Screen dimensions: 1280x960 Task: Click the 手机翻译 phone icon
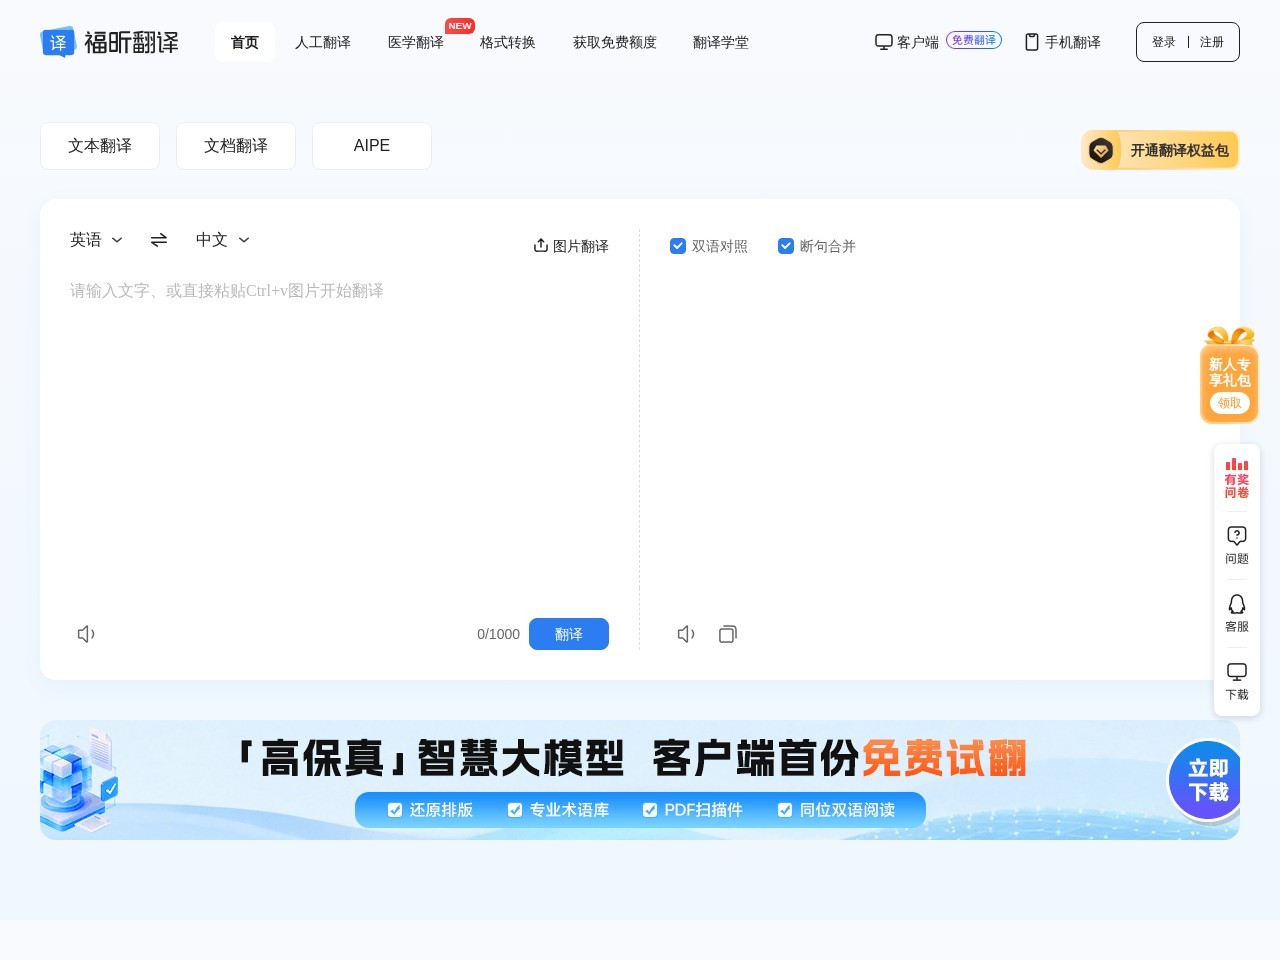pyautogui.click(x=1032, y=42)
